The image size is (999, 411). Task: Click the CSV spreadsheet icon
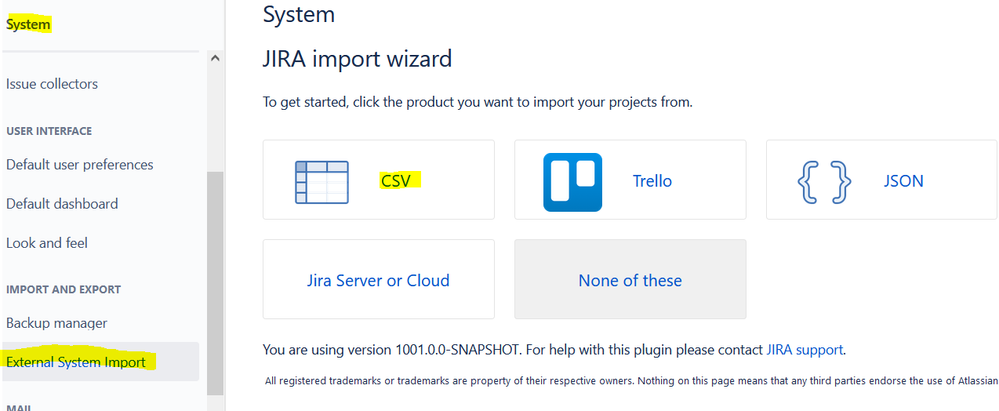(x=322, y=182)
